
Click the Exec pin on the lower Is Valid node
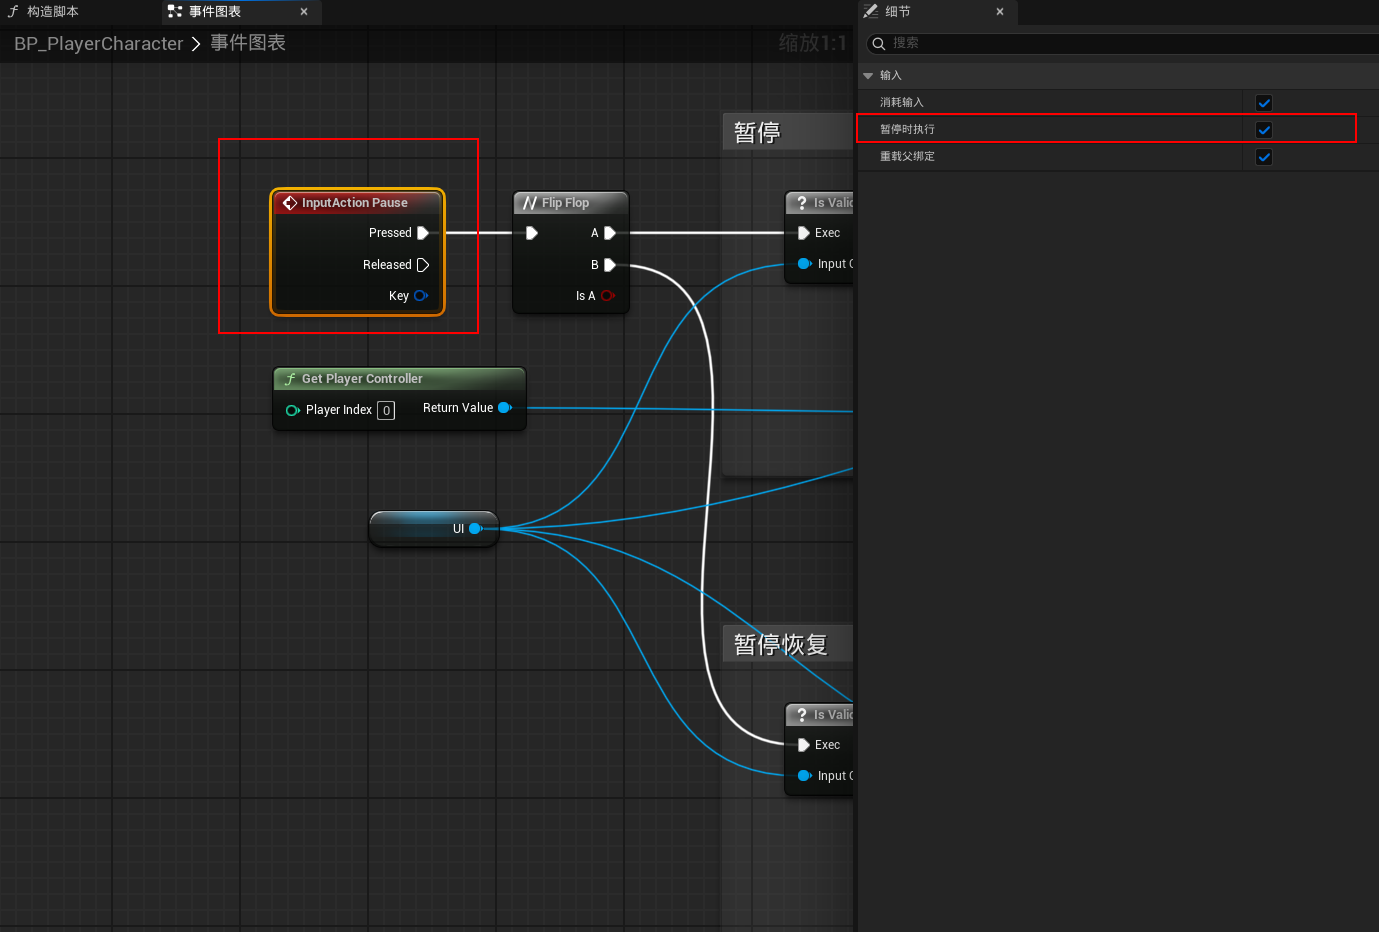click(x=804, y=745)
